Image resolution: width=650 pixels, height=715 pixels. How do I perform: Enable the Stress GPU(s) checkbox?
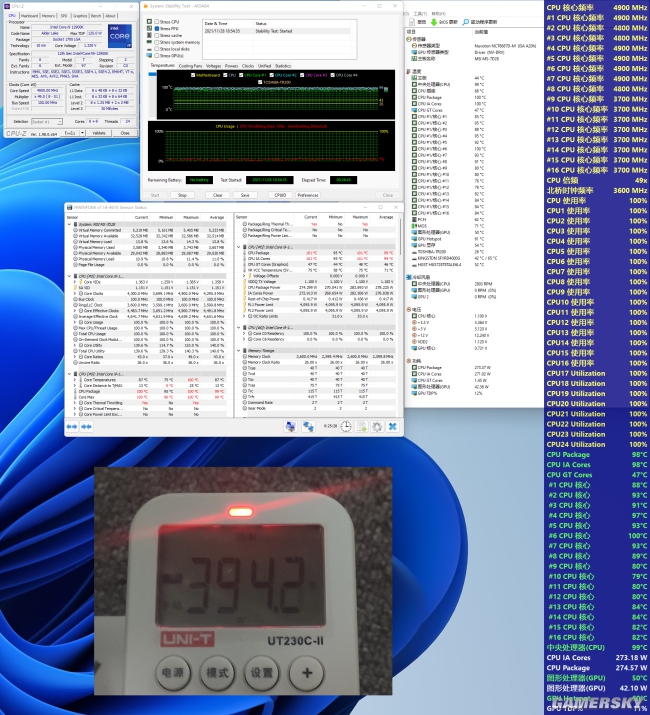pos(157,56)
